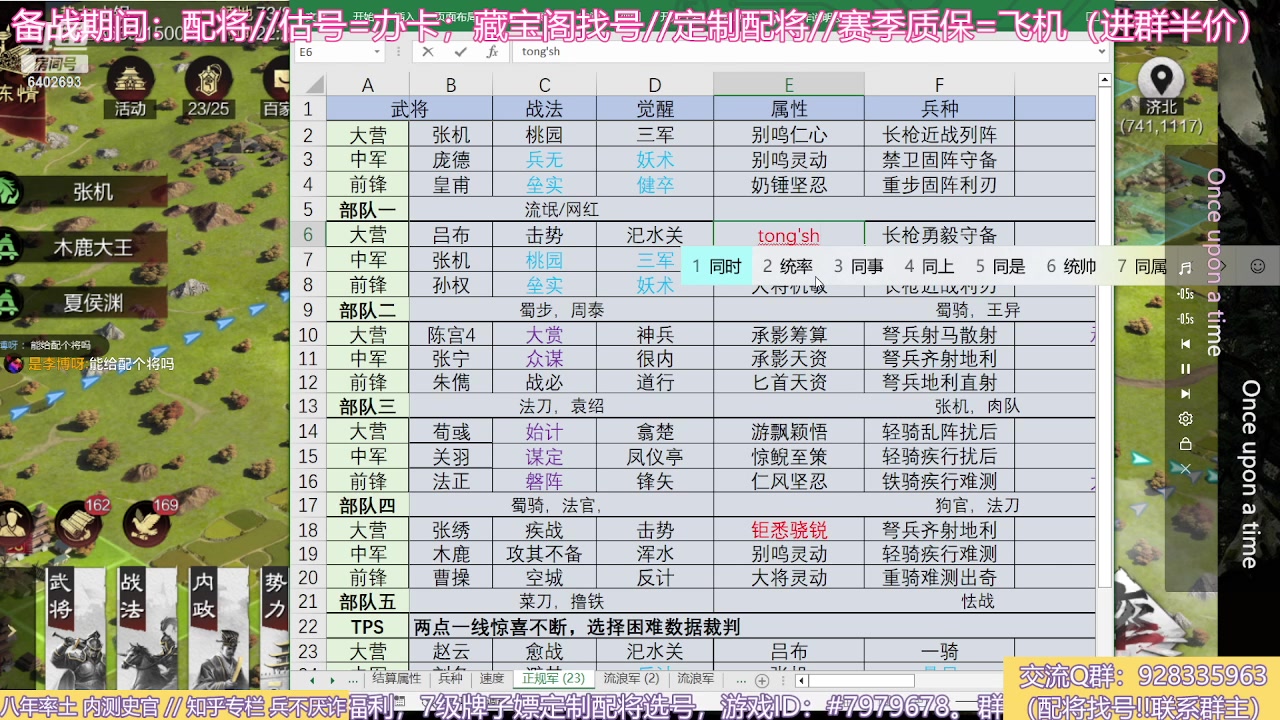
Task: Click cell 承影筹算 in row 10
Action: (788, 335)
